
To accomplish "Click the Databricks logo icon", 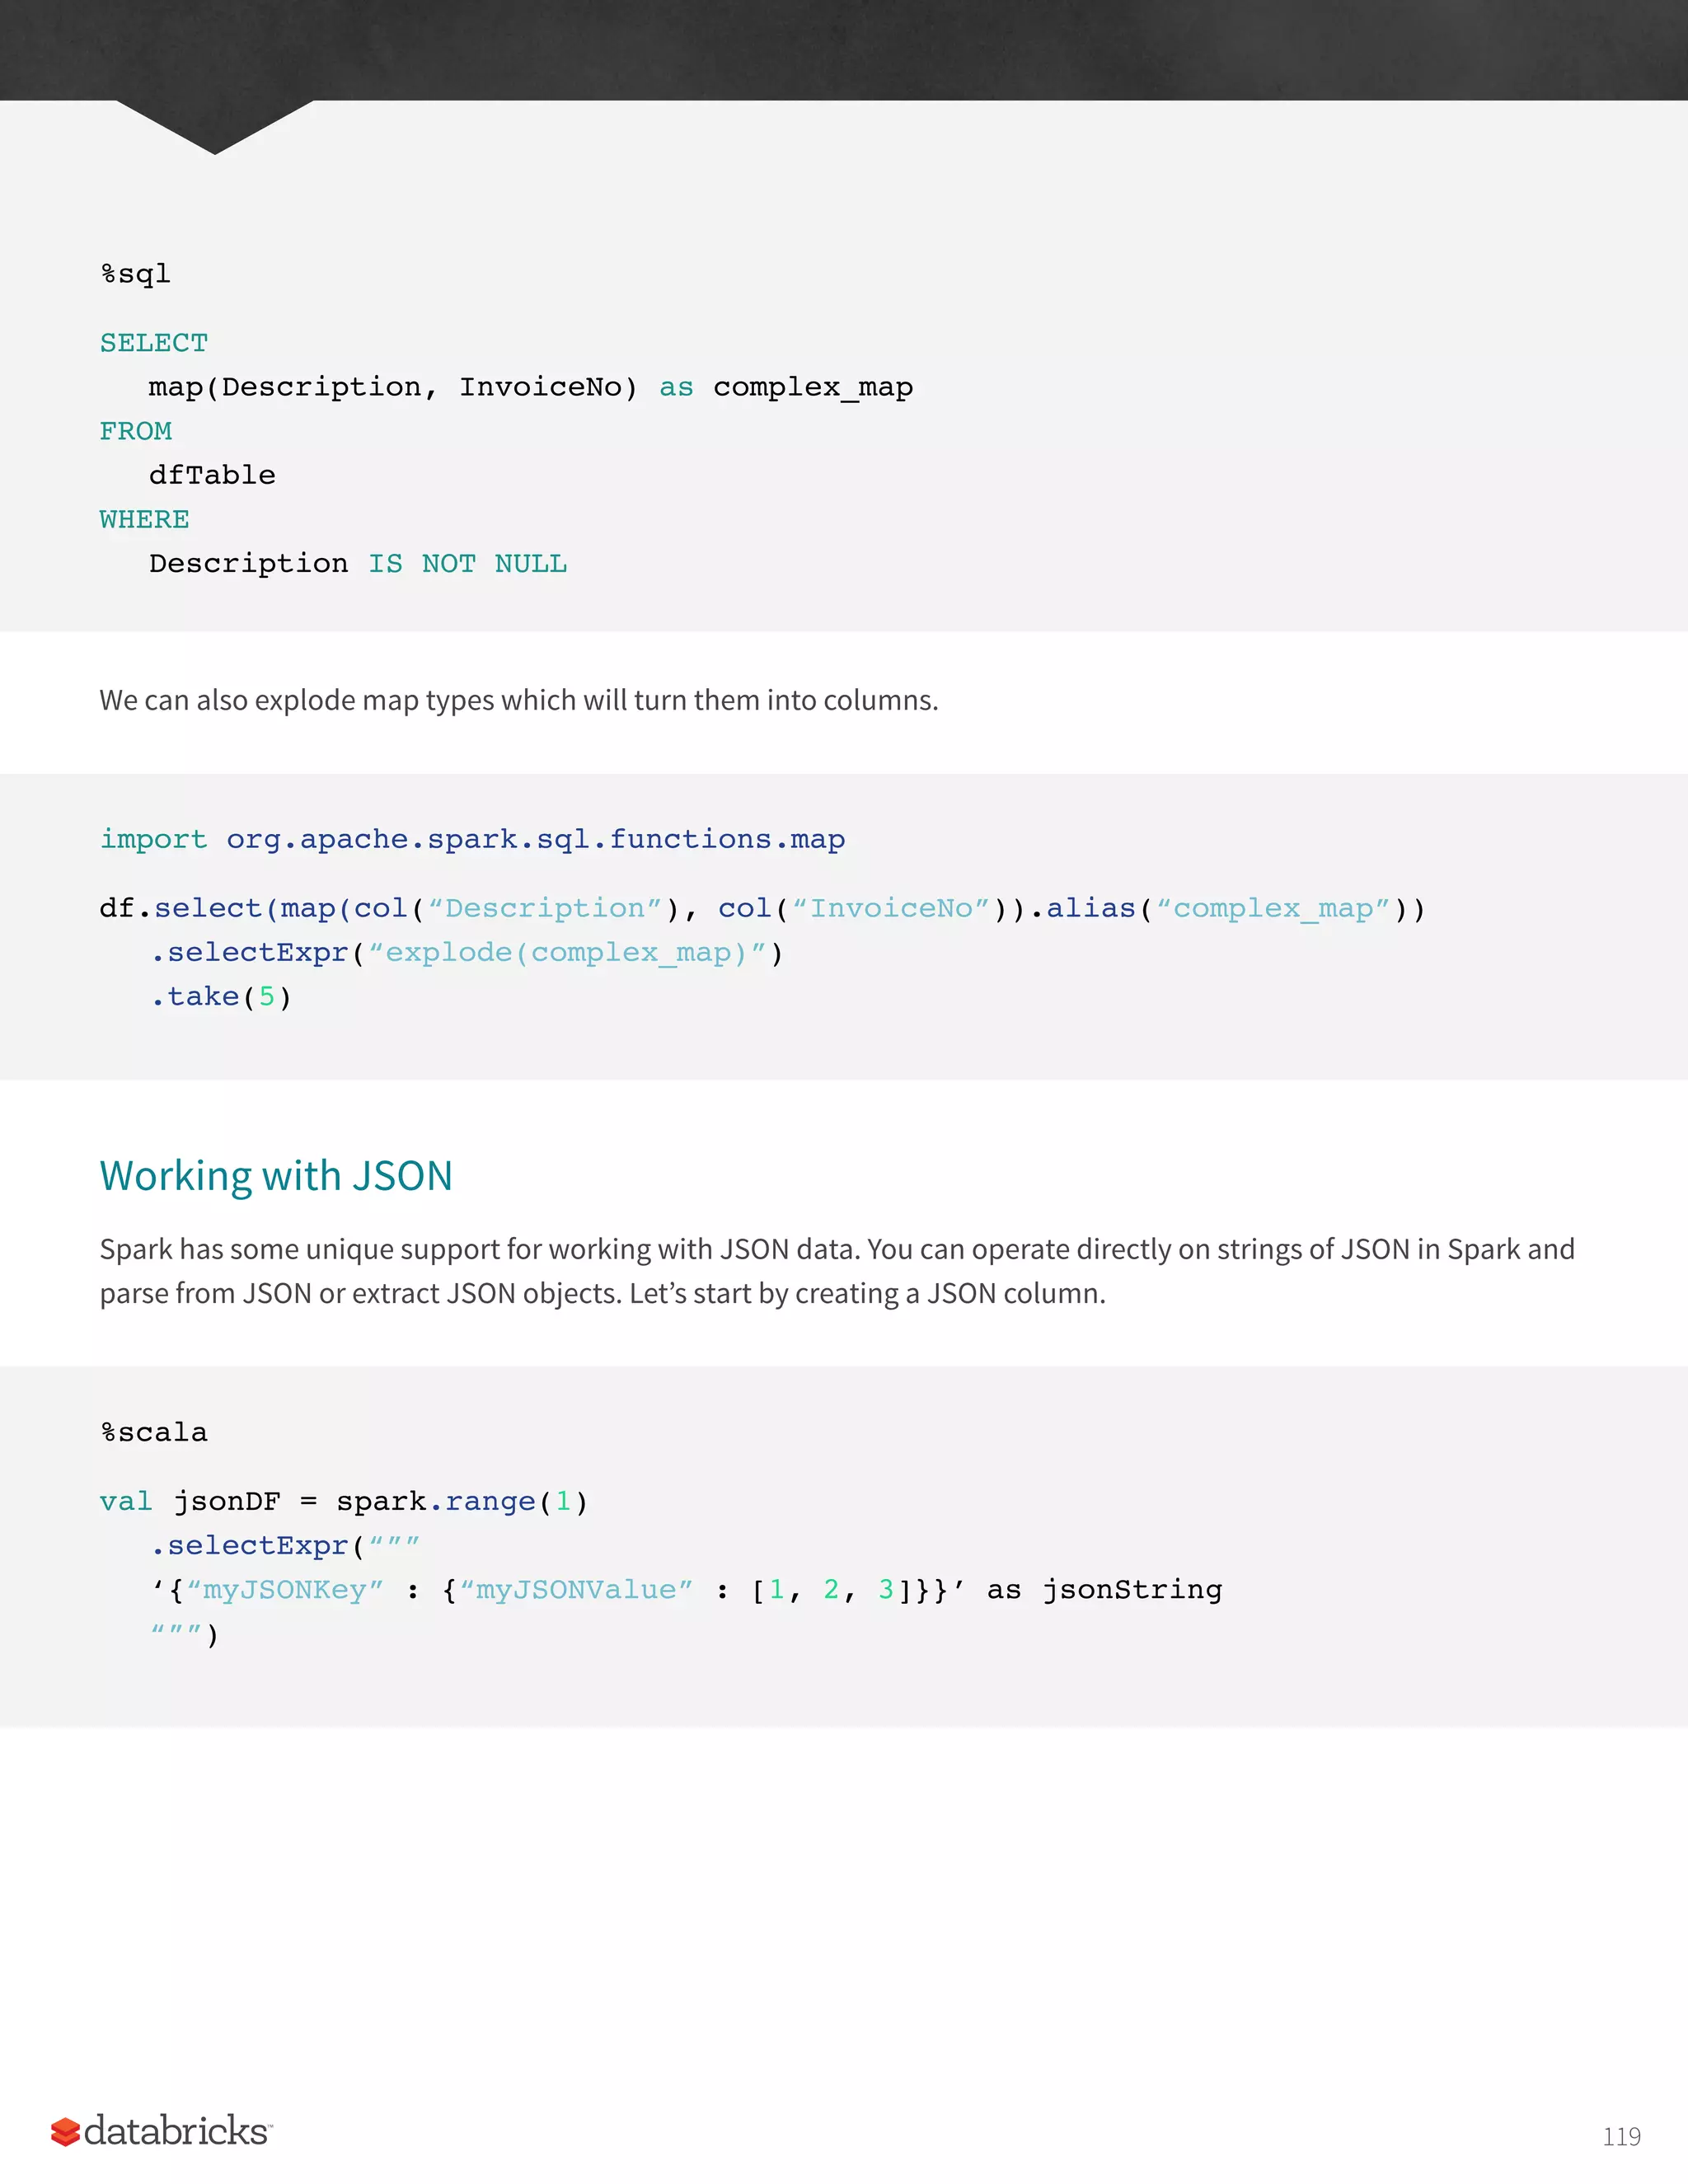I will click(65, 2131).
